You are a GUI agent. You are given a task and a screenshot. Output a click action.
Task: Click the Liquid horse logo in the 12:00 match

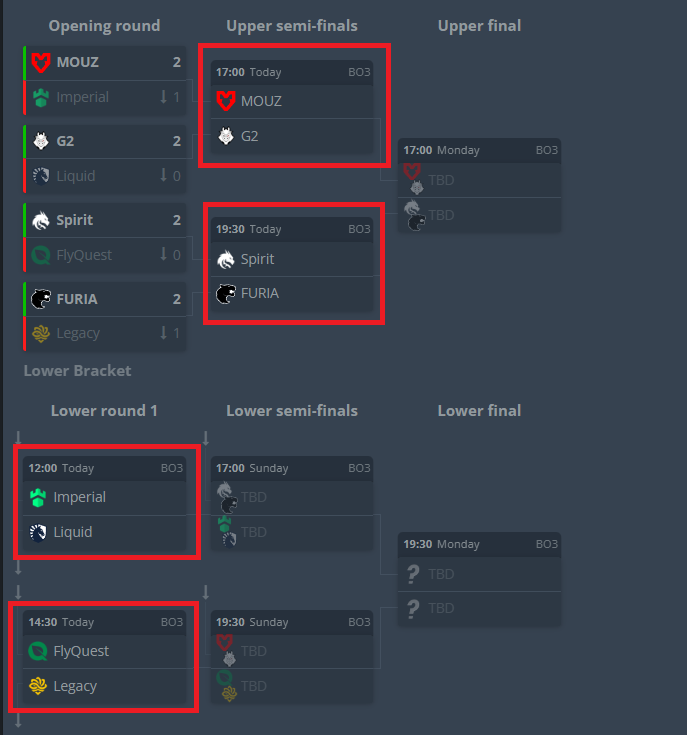(x=38, y=532)
